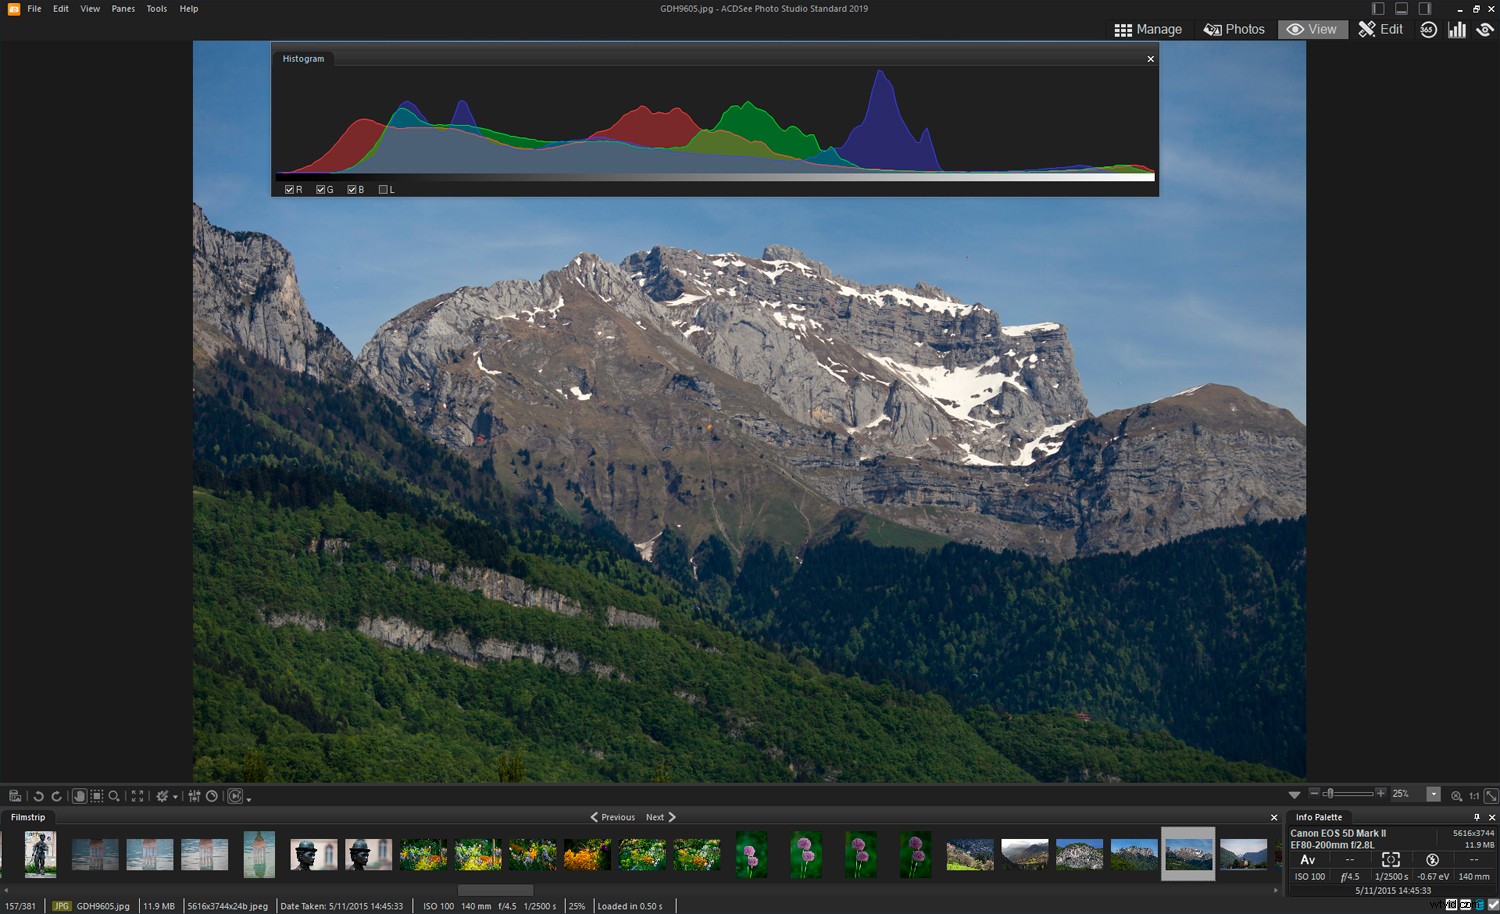This screenshot has height=914, width=1500.
Task: Enable the L channel in the Histogram
Action: (x=383, y=188)
